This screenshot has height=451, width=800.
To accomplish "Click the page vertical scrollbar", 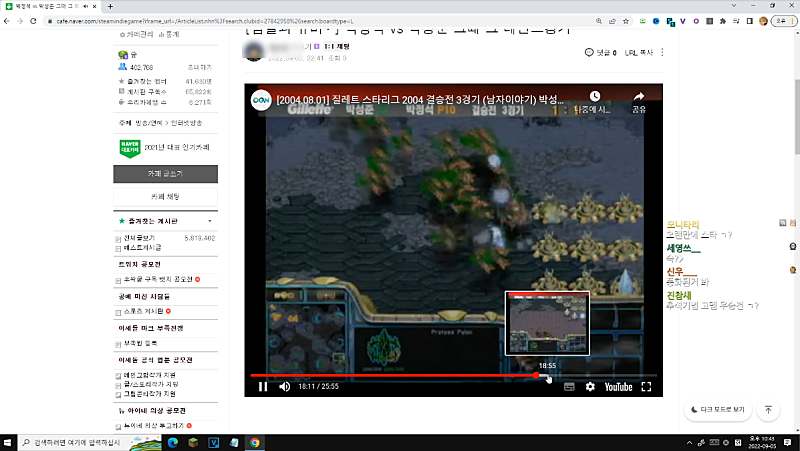I will click(797, 116).
